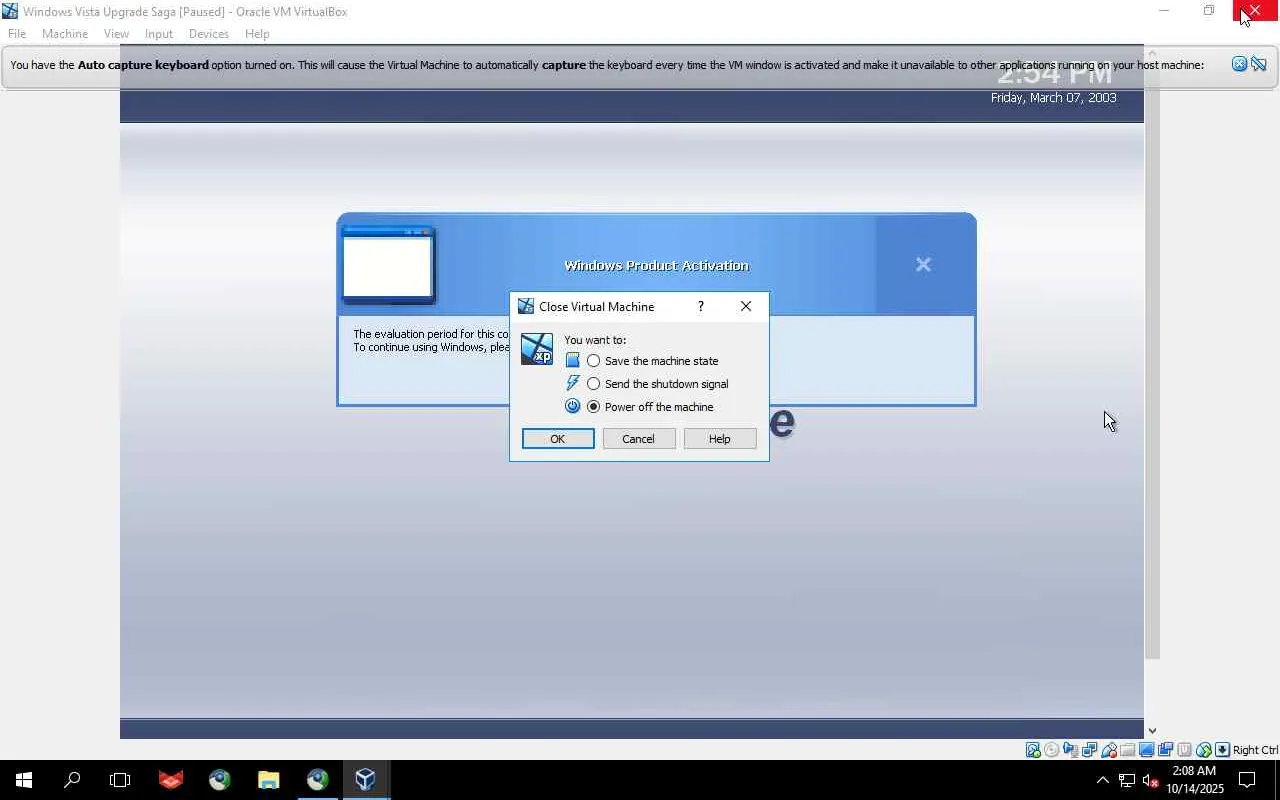Click the CPU virtualization status icon

pos(1185,750)
